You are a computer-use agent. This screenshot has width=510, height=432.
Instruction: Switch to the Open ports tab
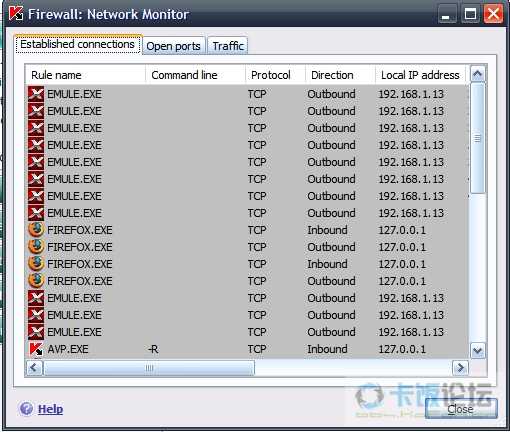pyautogui.click(x=173, y=46)
